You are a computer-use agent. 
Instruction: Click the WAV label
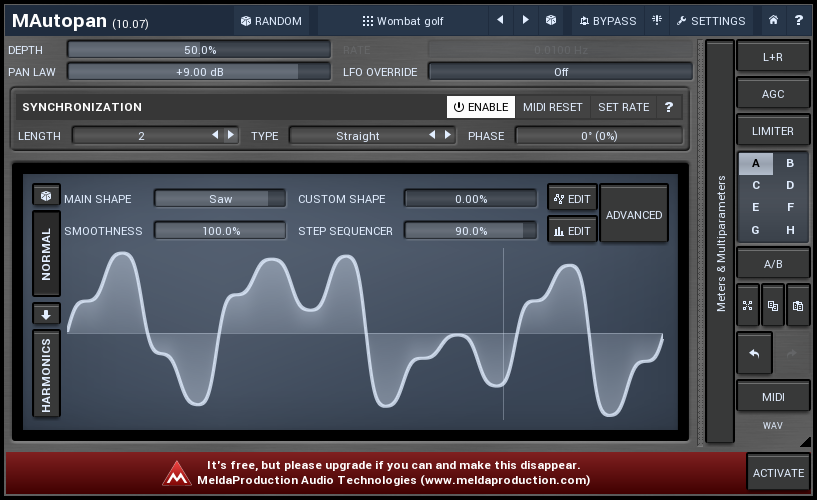coord(773,426)
